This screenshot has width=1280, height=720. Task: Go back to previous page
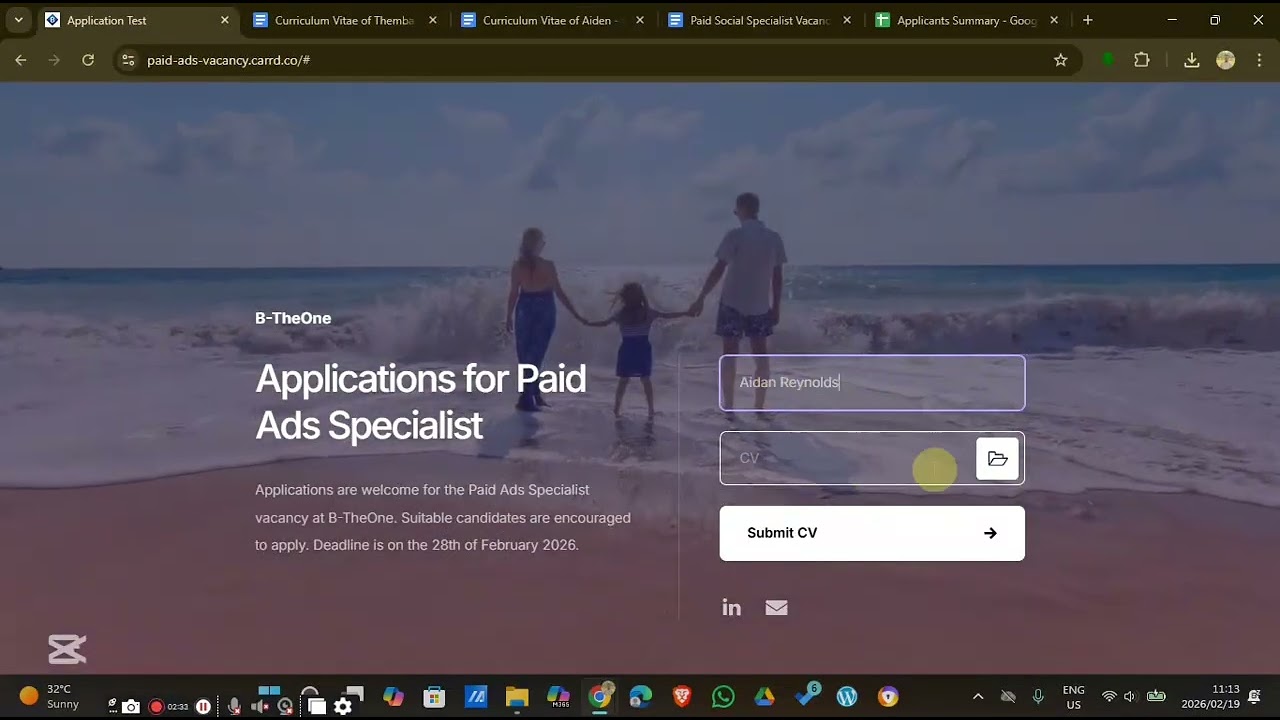click(21, 60)
